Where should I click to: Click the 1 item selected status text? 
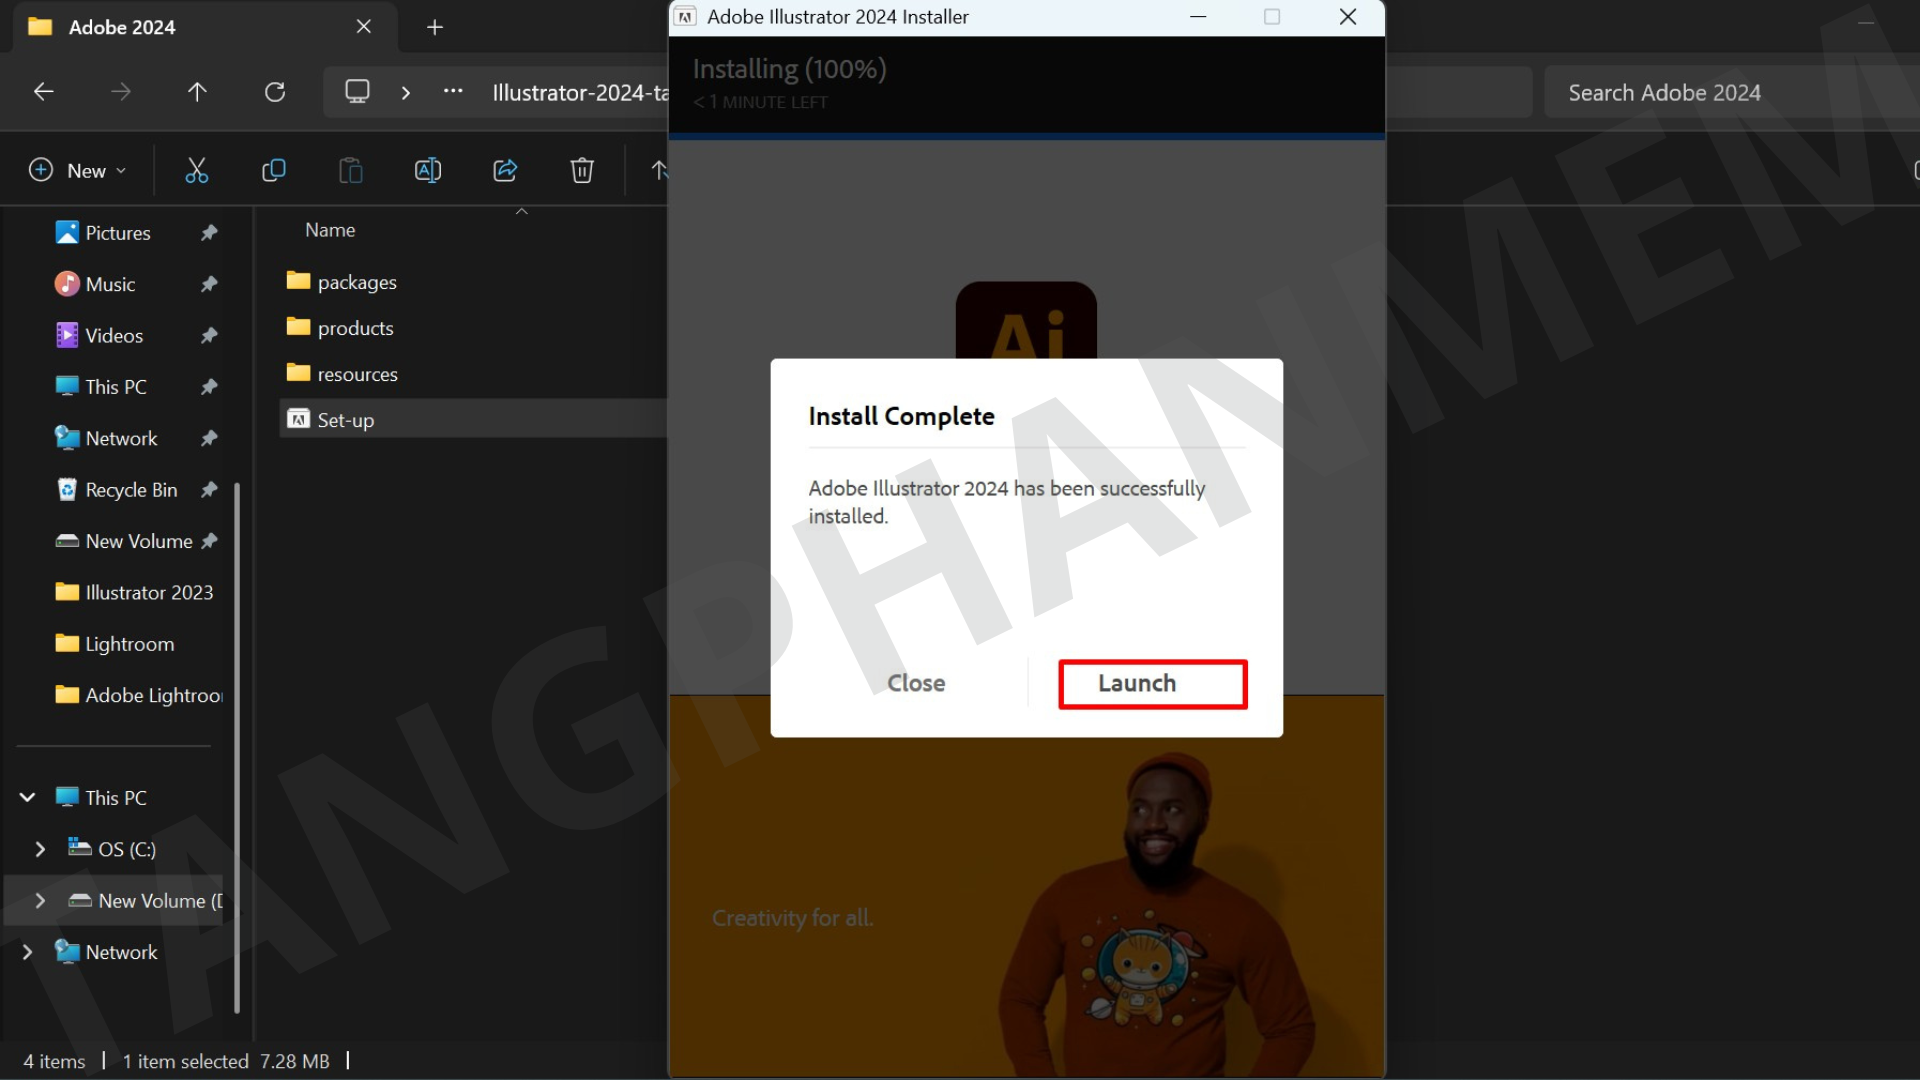[x=185, y=1061]
